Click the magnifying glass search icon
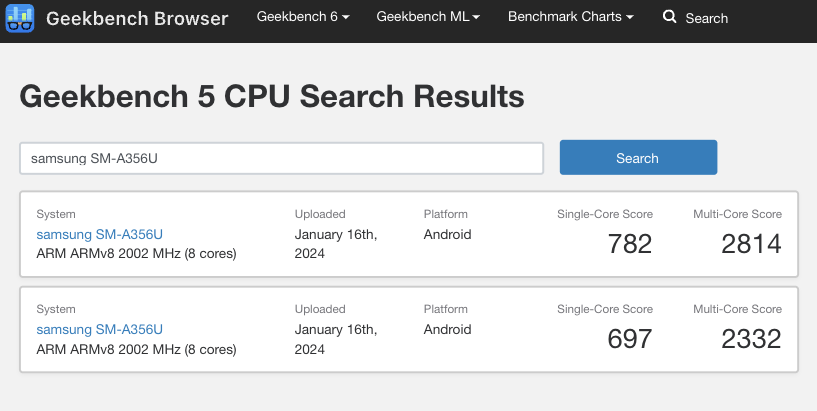Screen dimensions: 817x411 click(669, 17)
